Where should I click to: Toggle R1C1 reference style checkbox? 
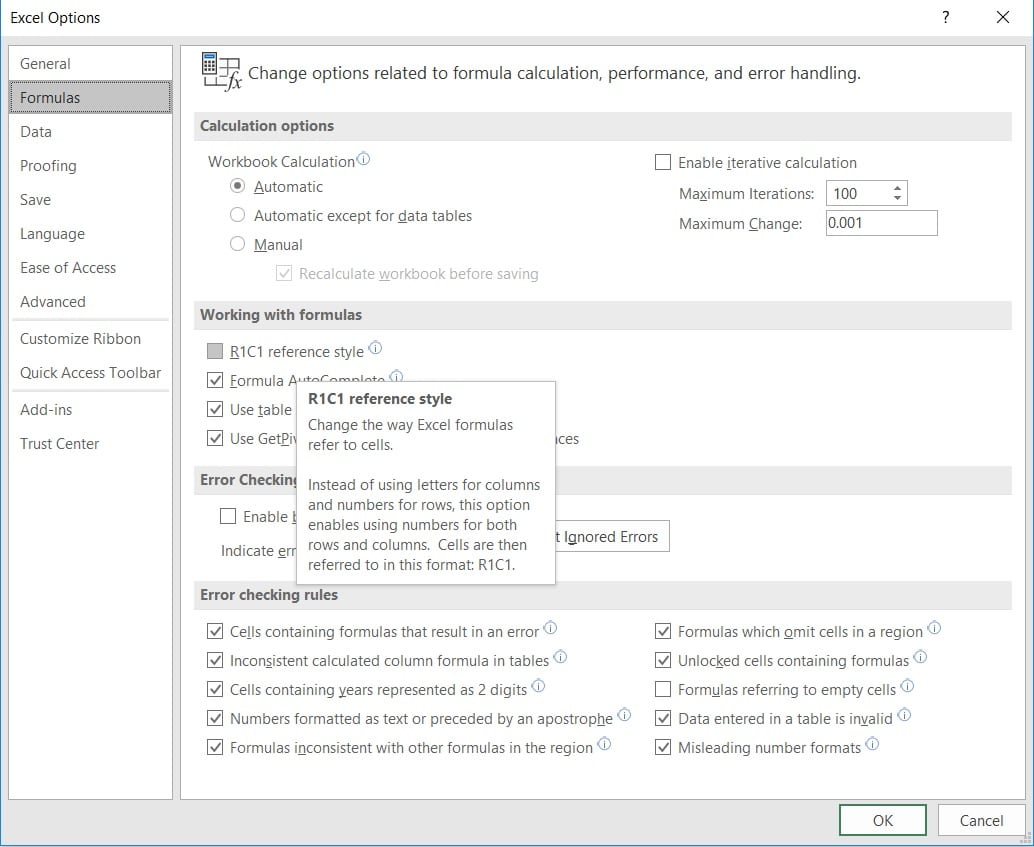click(x=215, y=351)
